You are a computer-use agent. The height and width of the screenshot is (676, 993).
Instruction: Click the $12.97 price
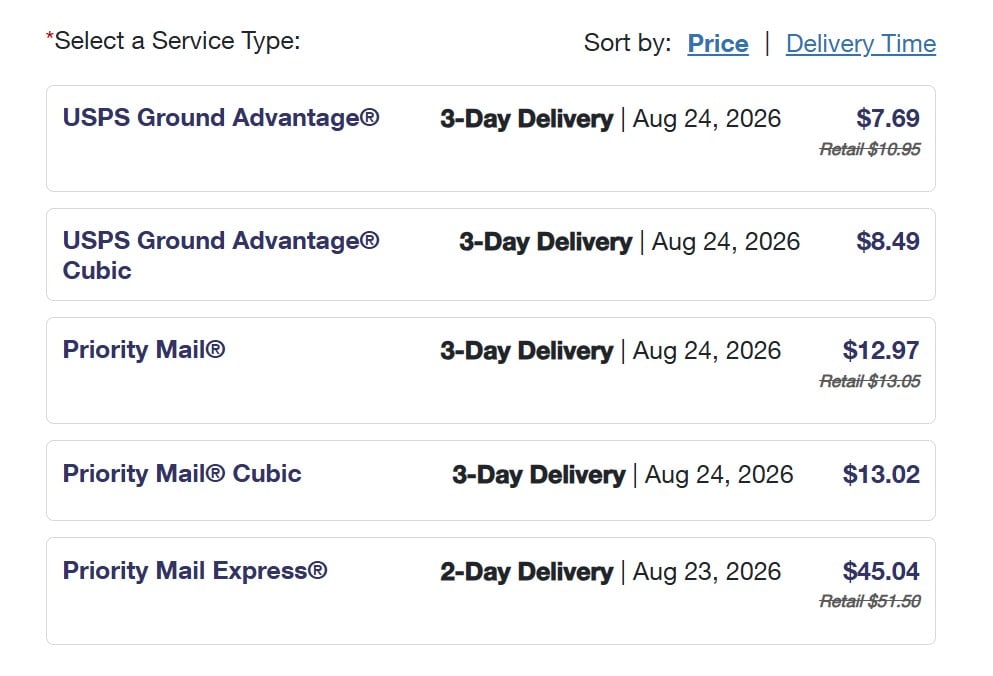point(881,350)
